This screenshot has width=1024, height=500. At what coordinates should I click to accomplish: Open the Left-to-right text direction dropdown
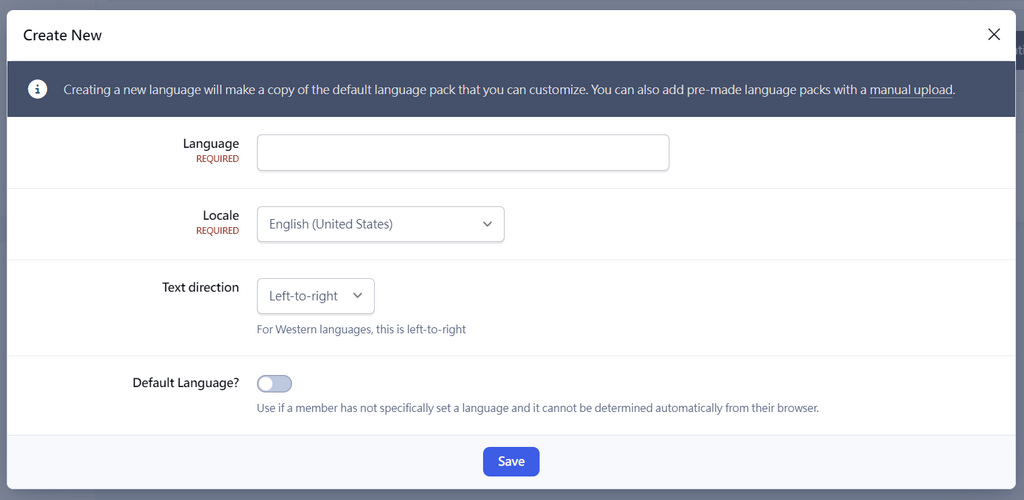pyautogui.click(x=315, y=296)
